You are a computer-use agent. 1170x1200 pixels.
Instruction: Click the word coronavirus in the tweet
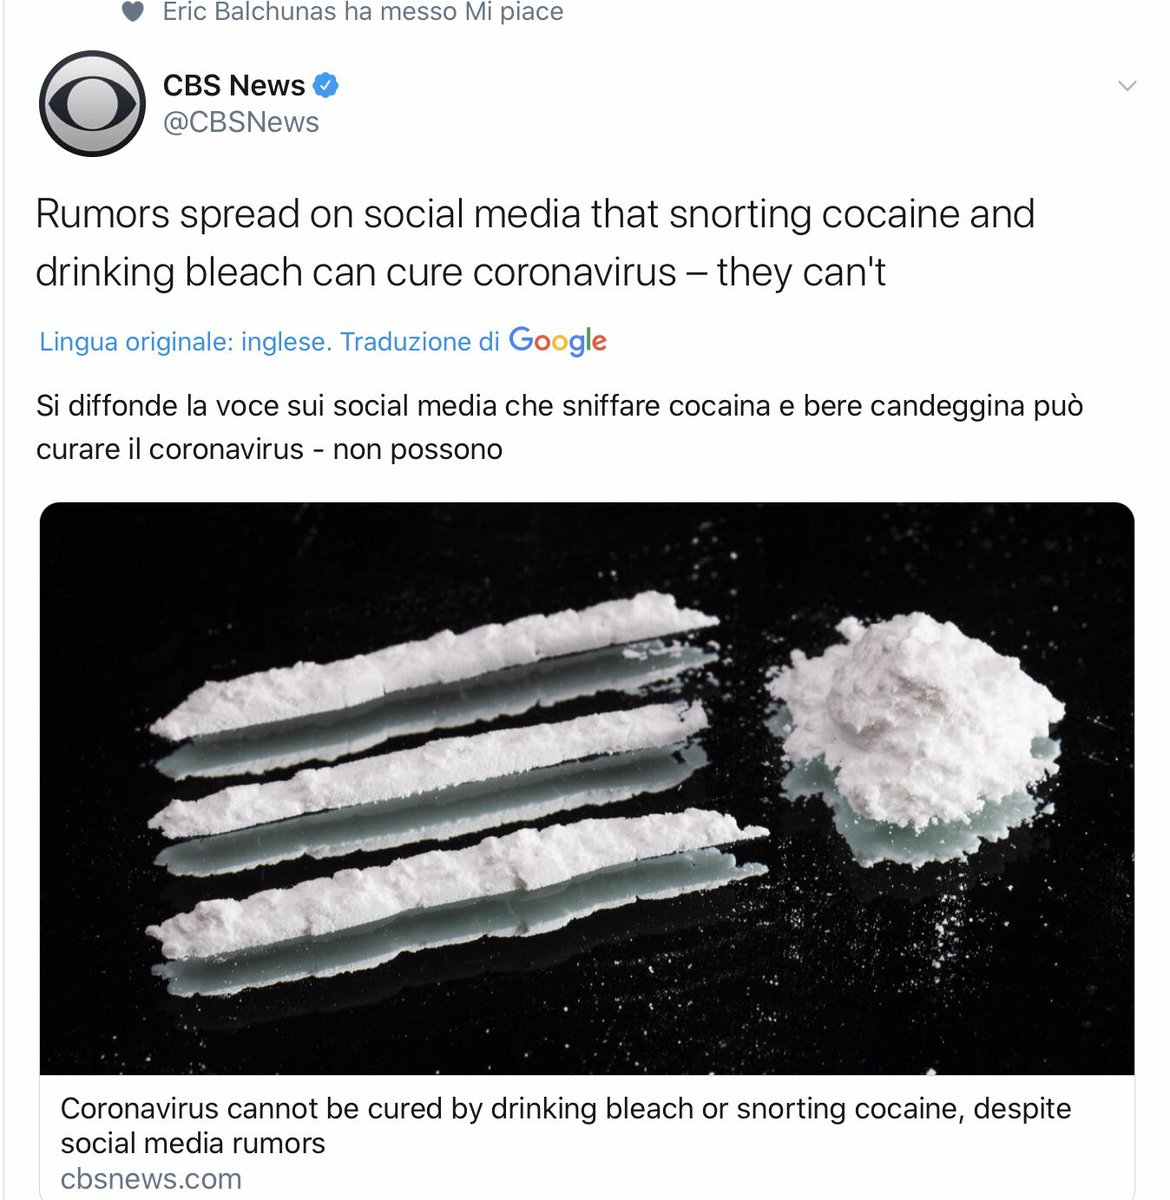point(575,272)
